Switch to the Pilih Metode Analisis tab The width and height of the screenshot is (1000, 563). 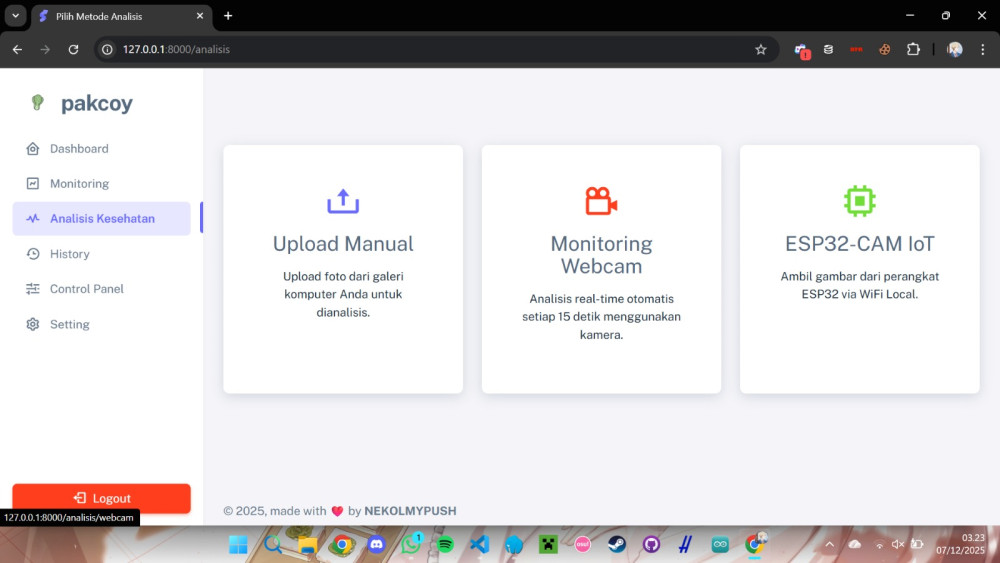point(115,16)
